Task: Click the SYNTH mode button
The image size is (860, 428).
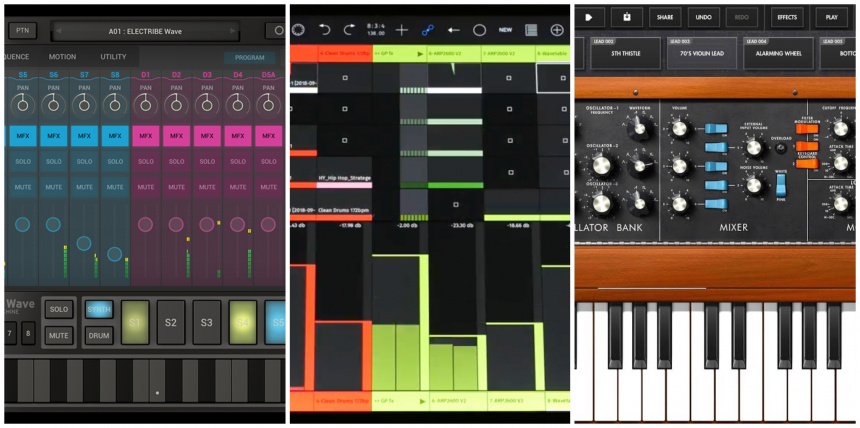Action: coord(99,309)
